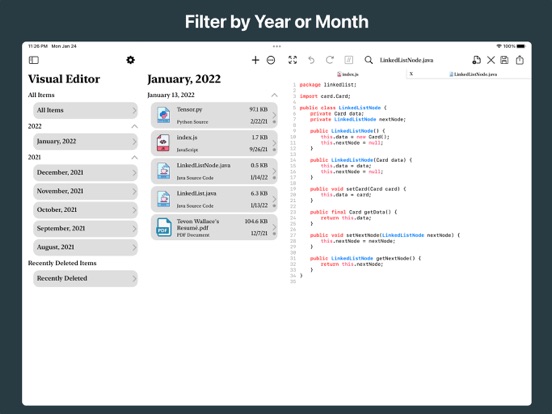Click the circled minus remove icon
Screen dimensions: 552x414
pyautogui.click(x=271, y=60)
